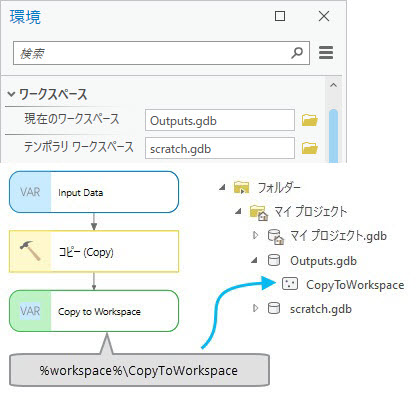The width and height of the screenshot is (417, 399).
Task: Select the Copy to Workspace output element
Action: point(94,311)
